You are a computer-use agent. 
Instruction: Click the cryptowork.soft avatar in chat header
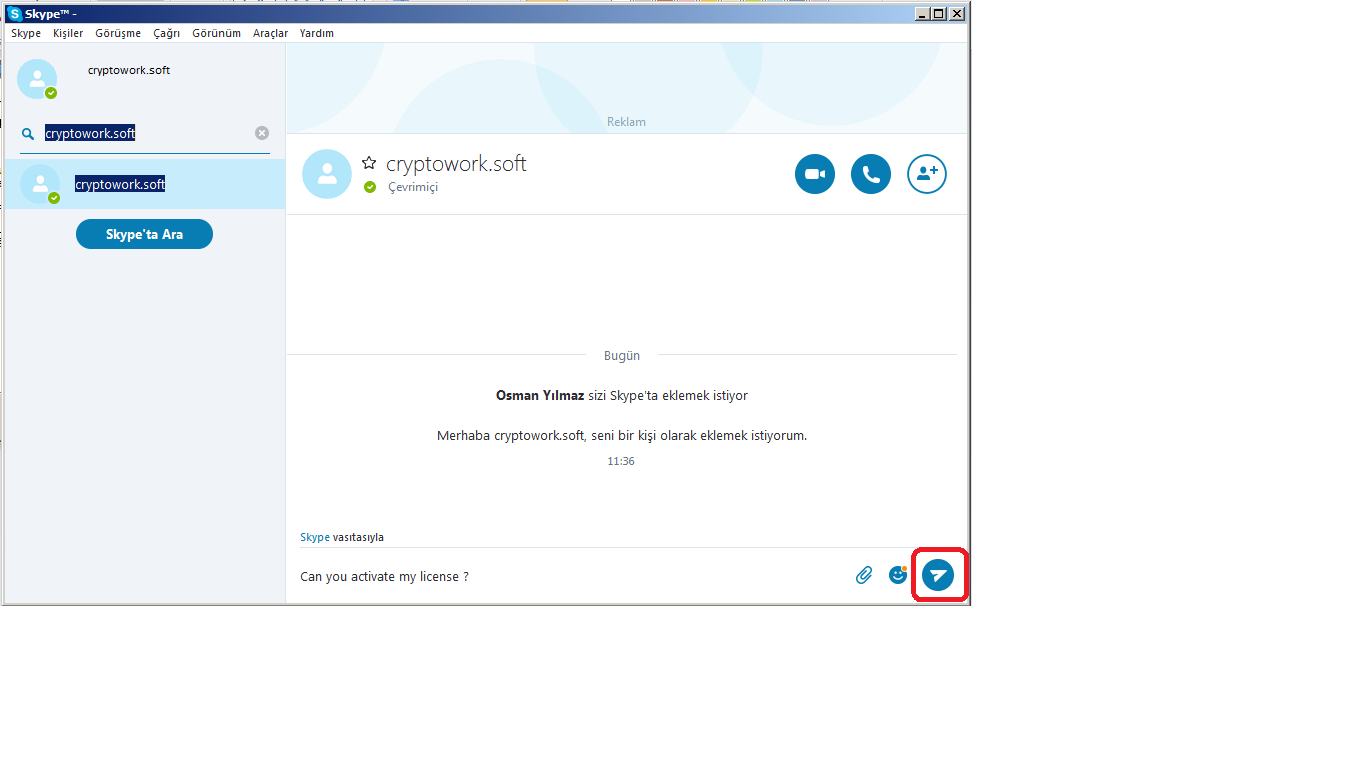pos(327,174)
